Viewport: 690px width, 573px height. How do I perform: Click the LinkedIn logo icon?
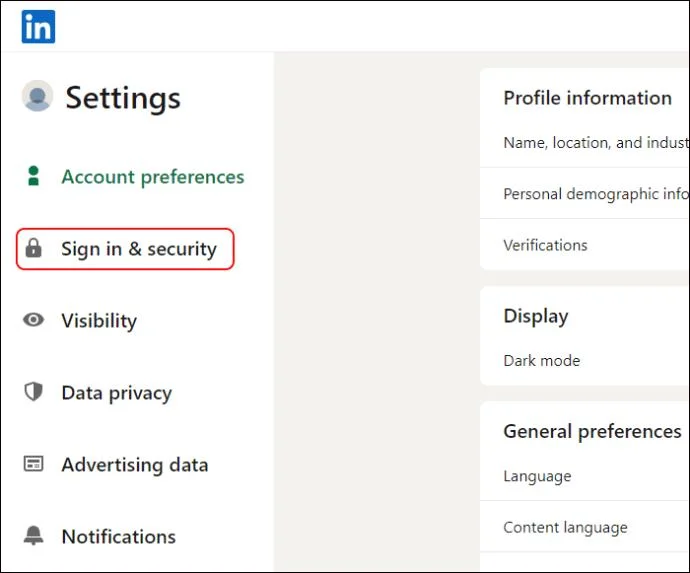[x=38, y=27]
